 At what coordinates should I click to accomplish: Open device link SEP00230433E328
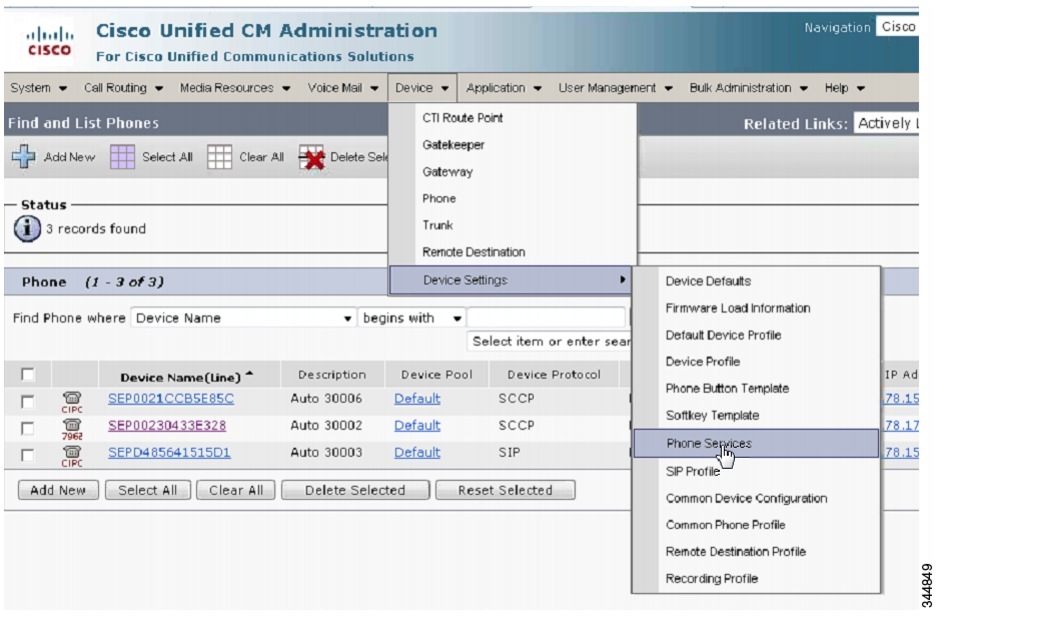pyautogui.click(x=167, y=426)
